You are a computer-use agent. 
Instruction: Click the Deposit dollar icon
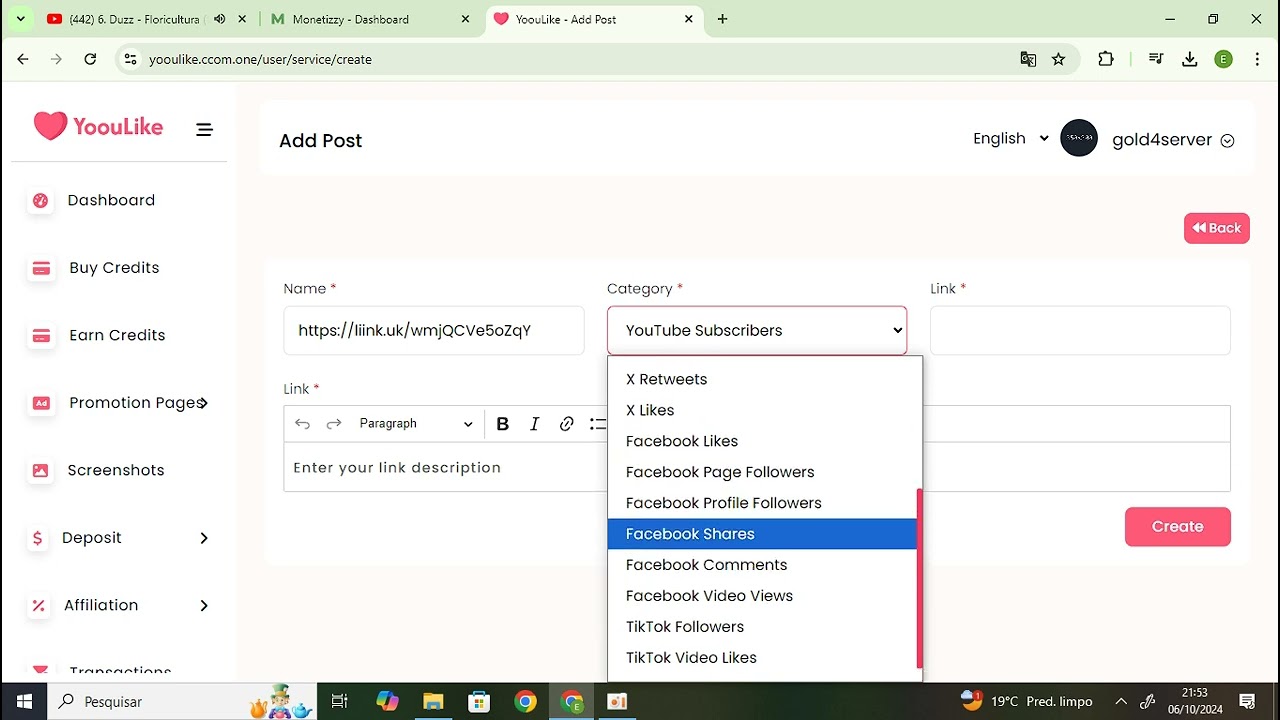[x=38, y=538]
